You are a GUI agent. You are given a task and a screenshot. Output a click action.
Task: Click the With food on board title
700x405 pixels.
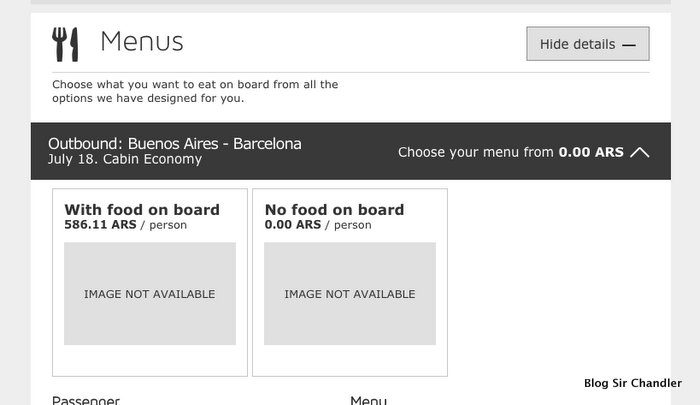pyautogui.click(x=142, y=209)
